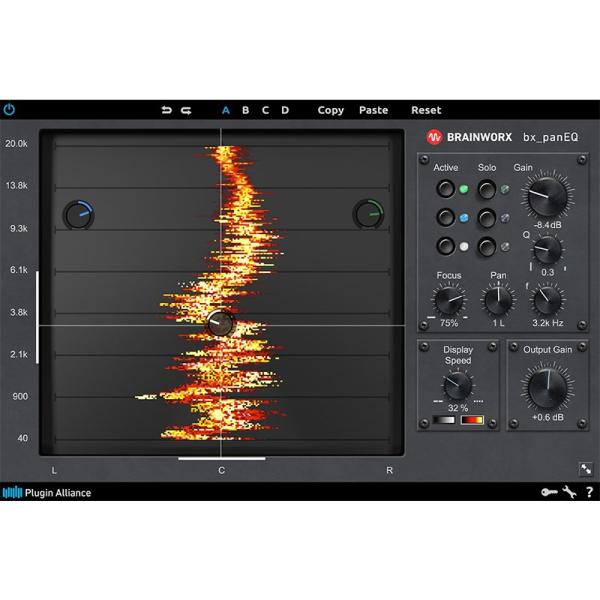The image size is (600, 600).
Task: Click the Output Gain knob
Action: click(x=548, y=389)
